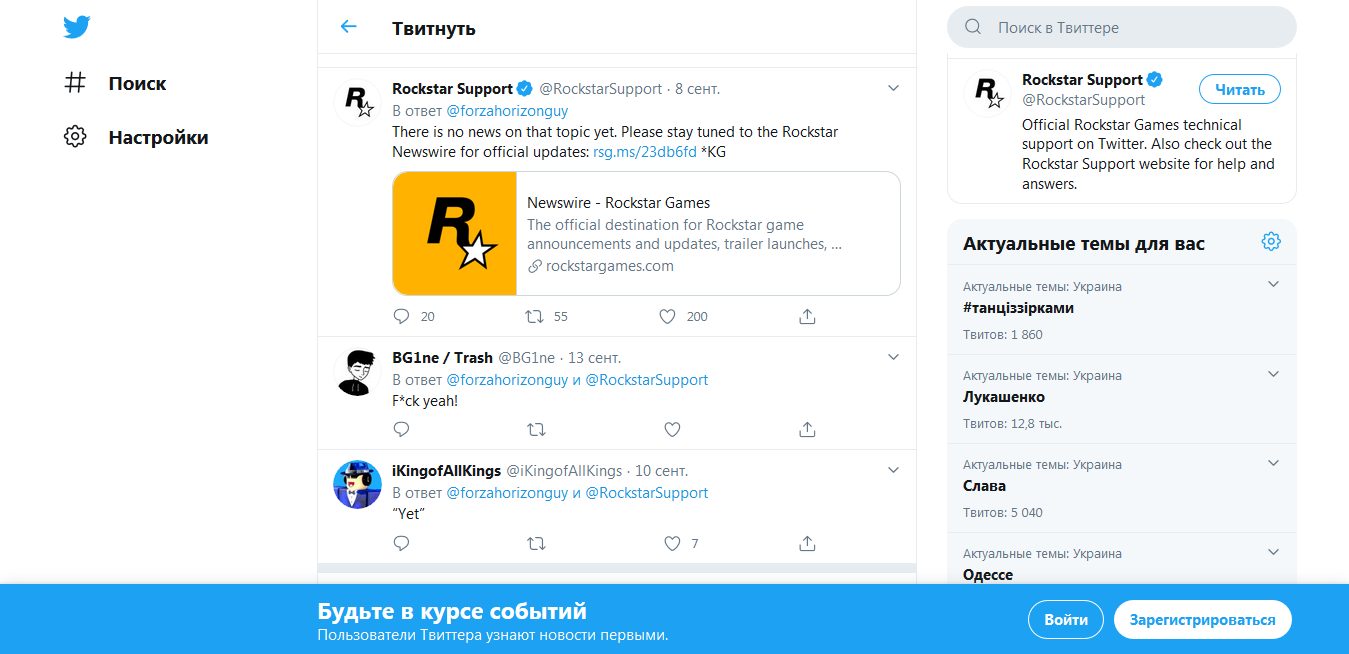This screenshot has width=1349, height=654.
Task: Reply to iKingofAllKings "Yet" tweet
Action: tap(402, 543)
